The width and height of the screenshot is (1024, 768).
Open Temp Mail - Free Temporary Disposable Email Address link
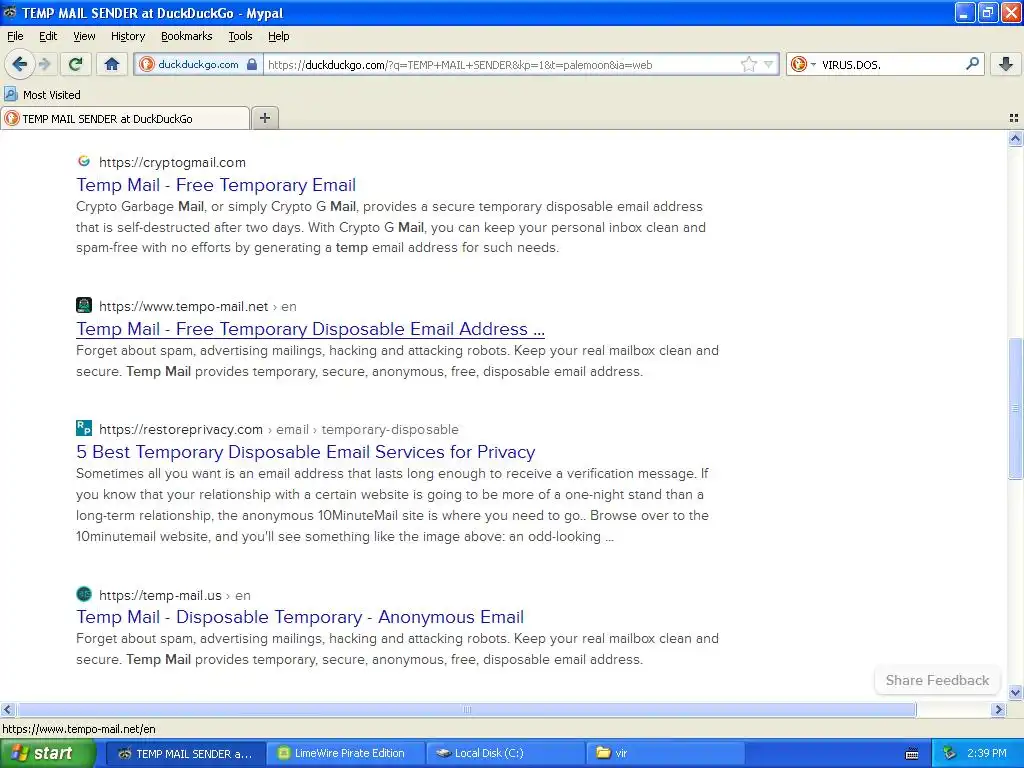pos(310,329)
